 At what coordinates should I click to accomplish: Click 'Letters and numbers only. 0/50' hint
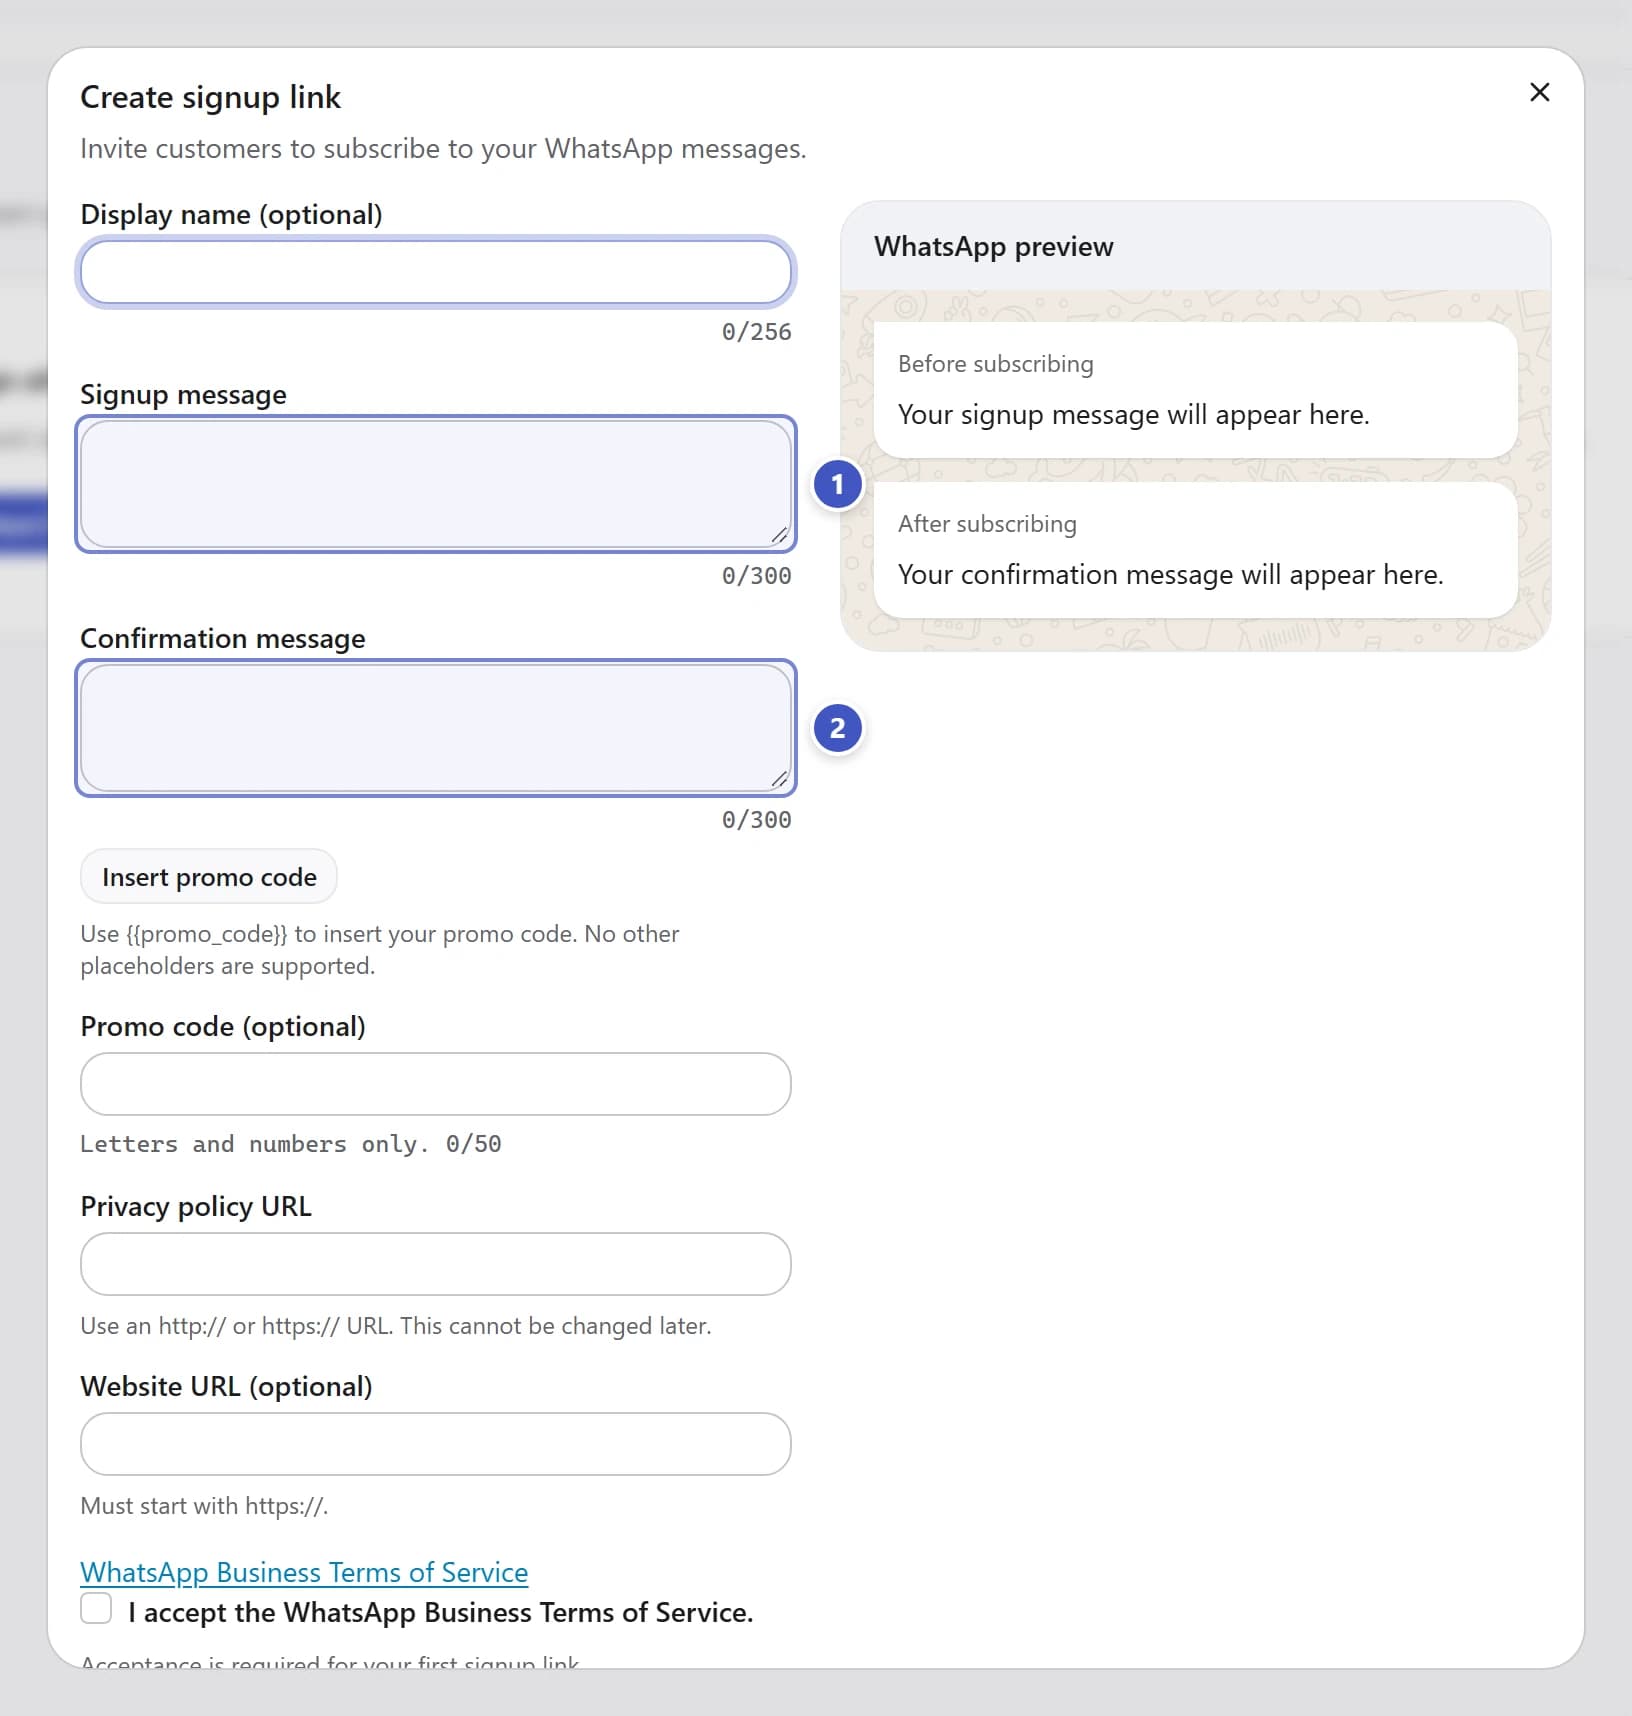pyautogui.click(x=290, y=1144)
